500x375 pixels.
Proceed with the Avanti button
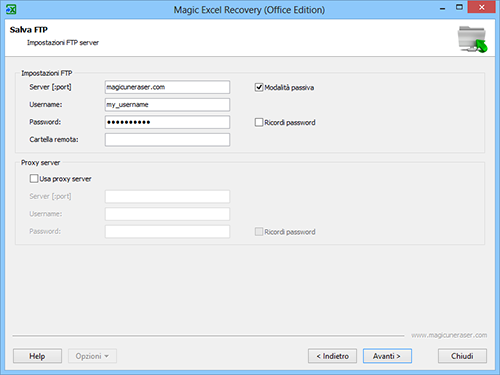(387, 356)
